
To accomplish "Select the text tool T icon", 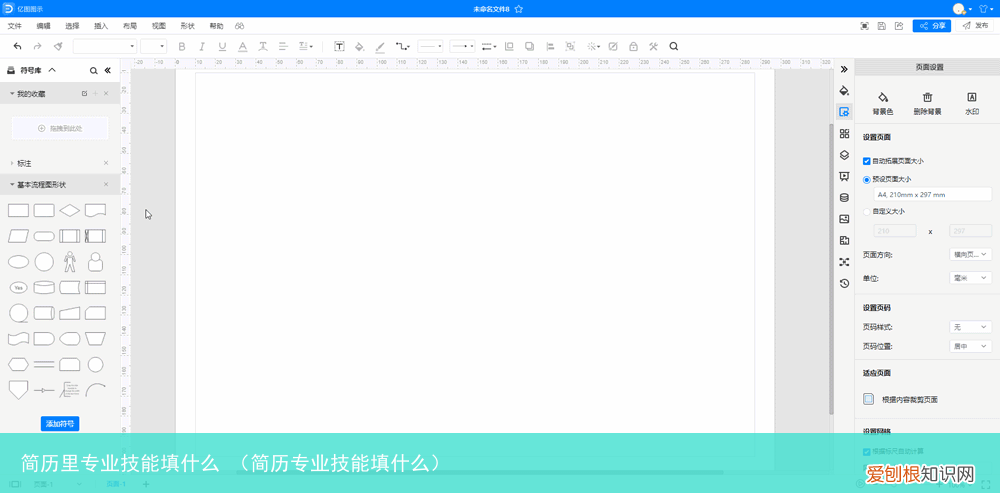I will (x=339, y=46).
